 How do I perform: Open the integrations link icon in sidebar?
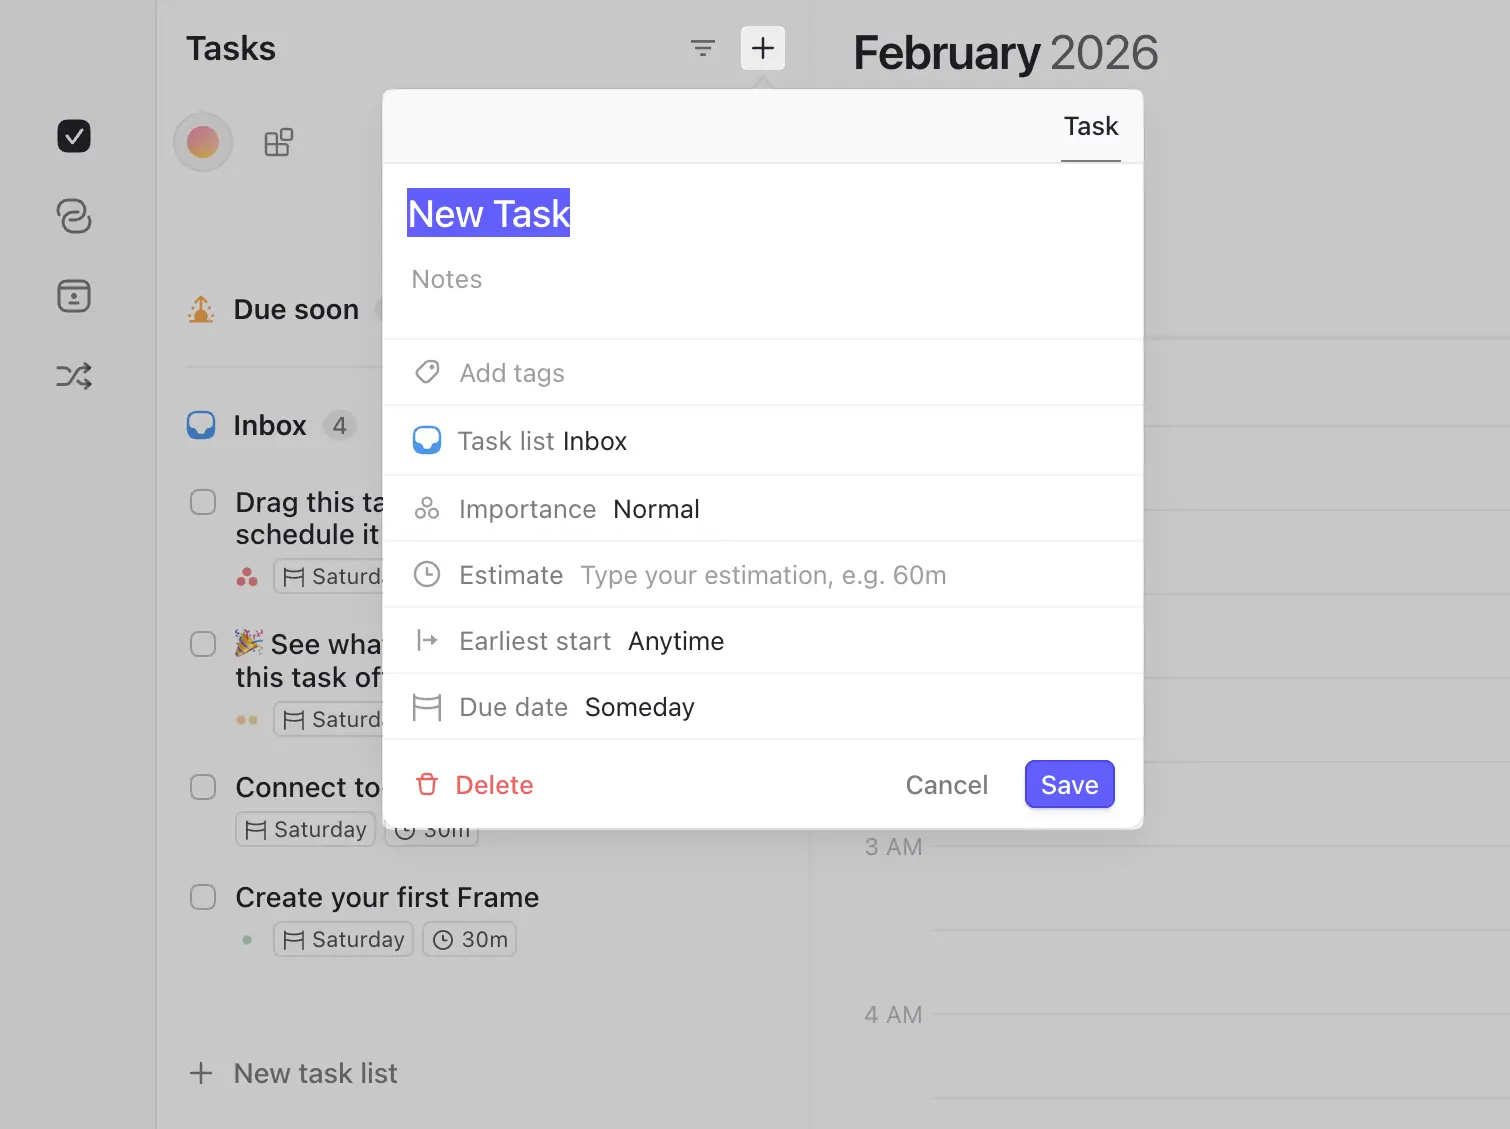(73, 216)
